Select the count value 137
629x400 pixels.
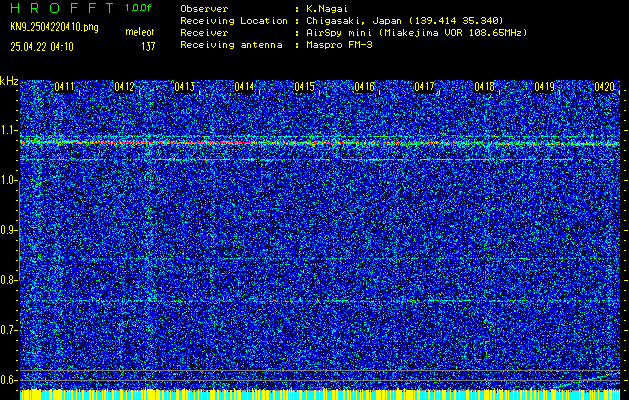coord(148,47)
